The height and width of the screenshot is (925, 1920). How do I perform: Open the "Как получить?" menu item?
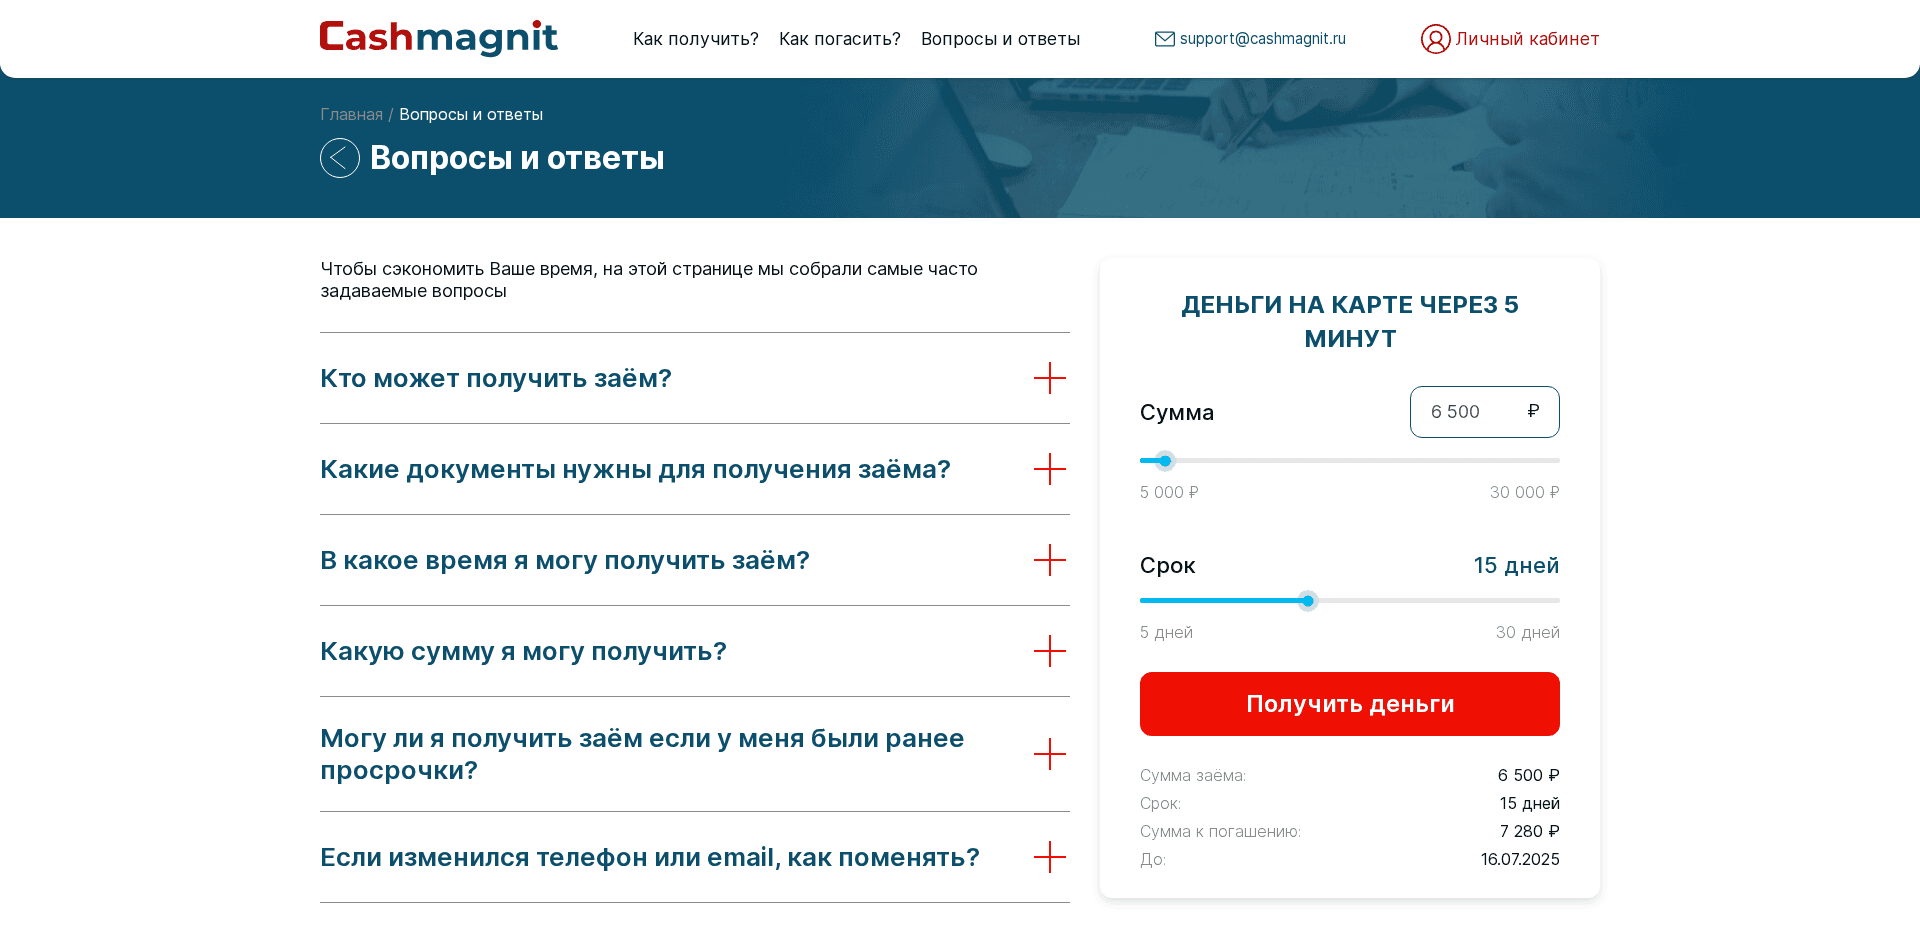[695, 38]
